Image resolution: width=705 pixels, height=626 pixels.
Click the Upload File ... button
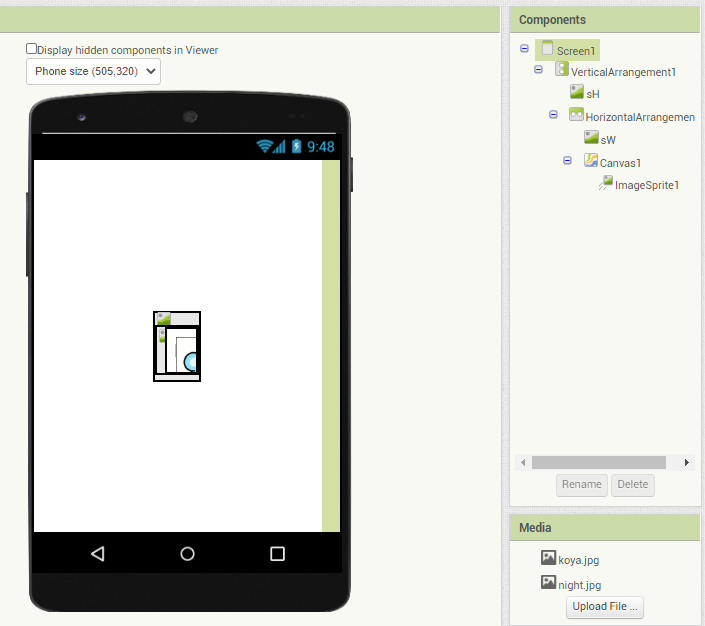coord(605,607)
